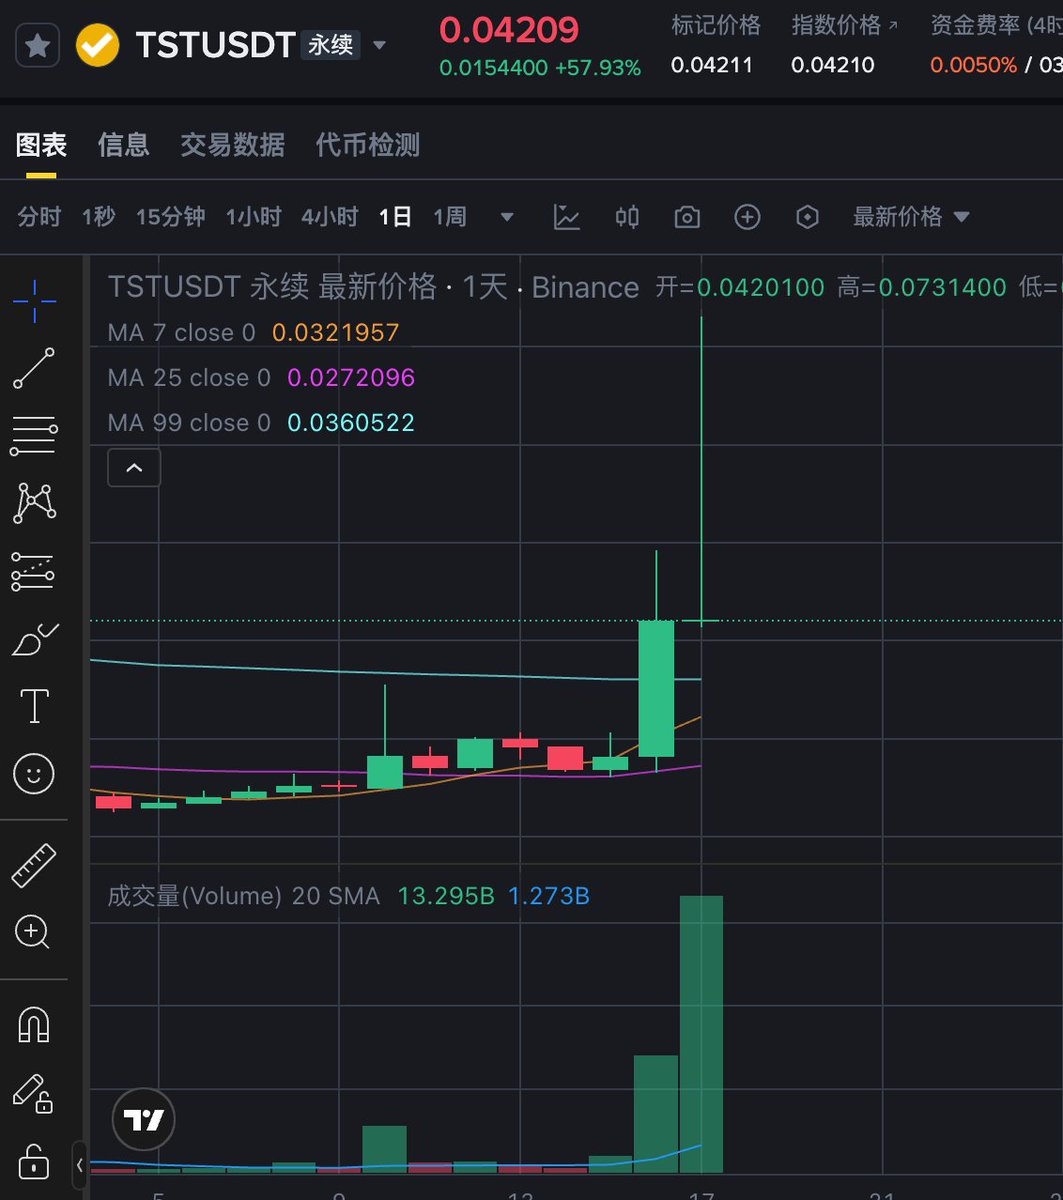Viewport: 1063px width, 1200px height.
Task: Click the MA 25 close indicator legend
Action: coord(189,378)
